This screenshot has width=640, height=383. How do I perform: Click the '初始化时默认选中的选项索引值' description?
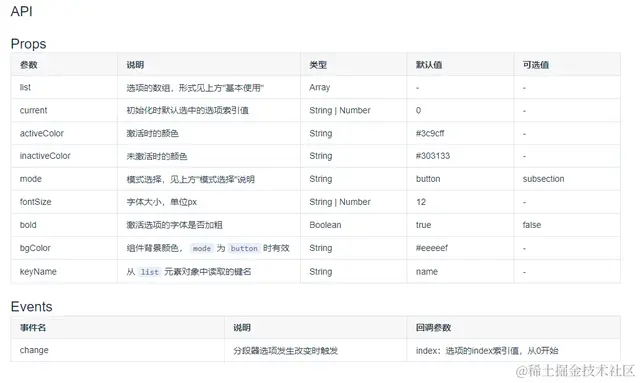point(187,110)
